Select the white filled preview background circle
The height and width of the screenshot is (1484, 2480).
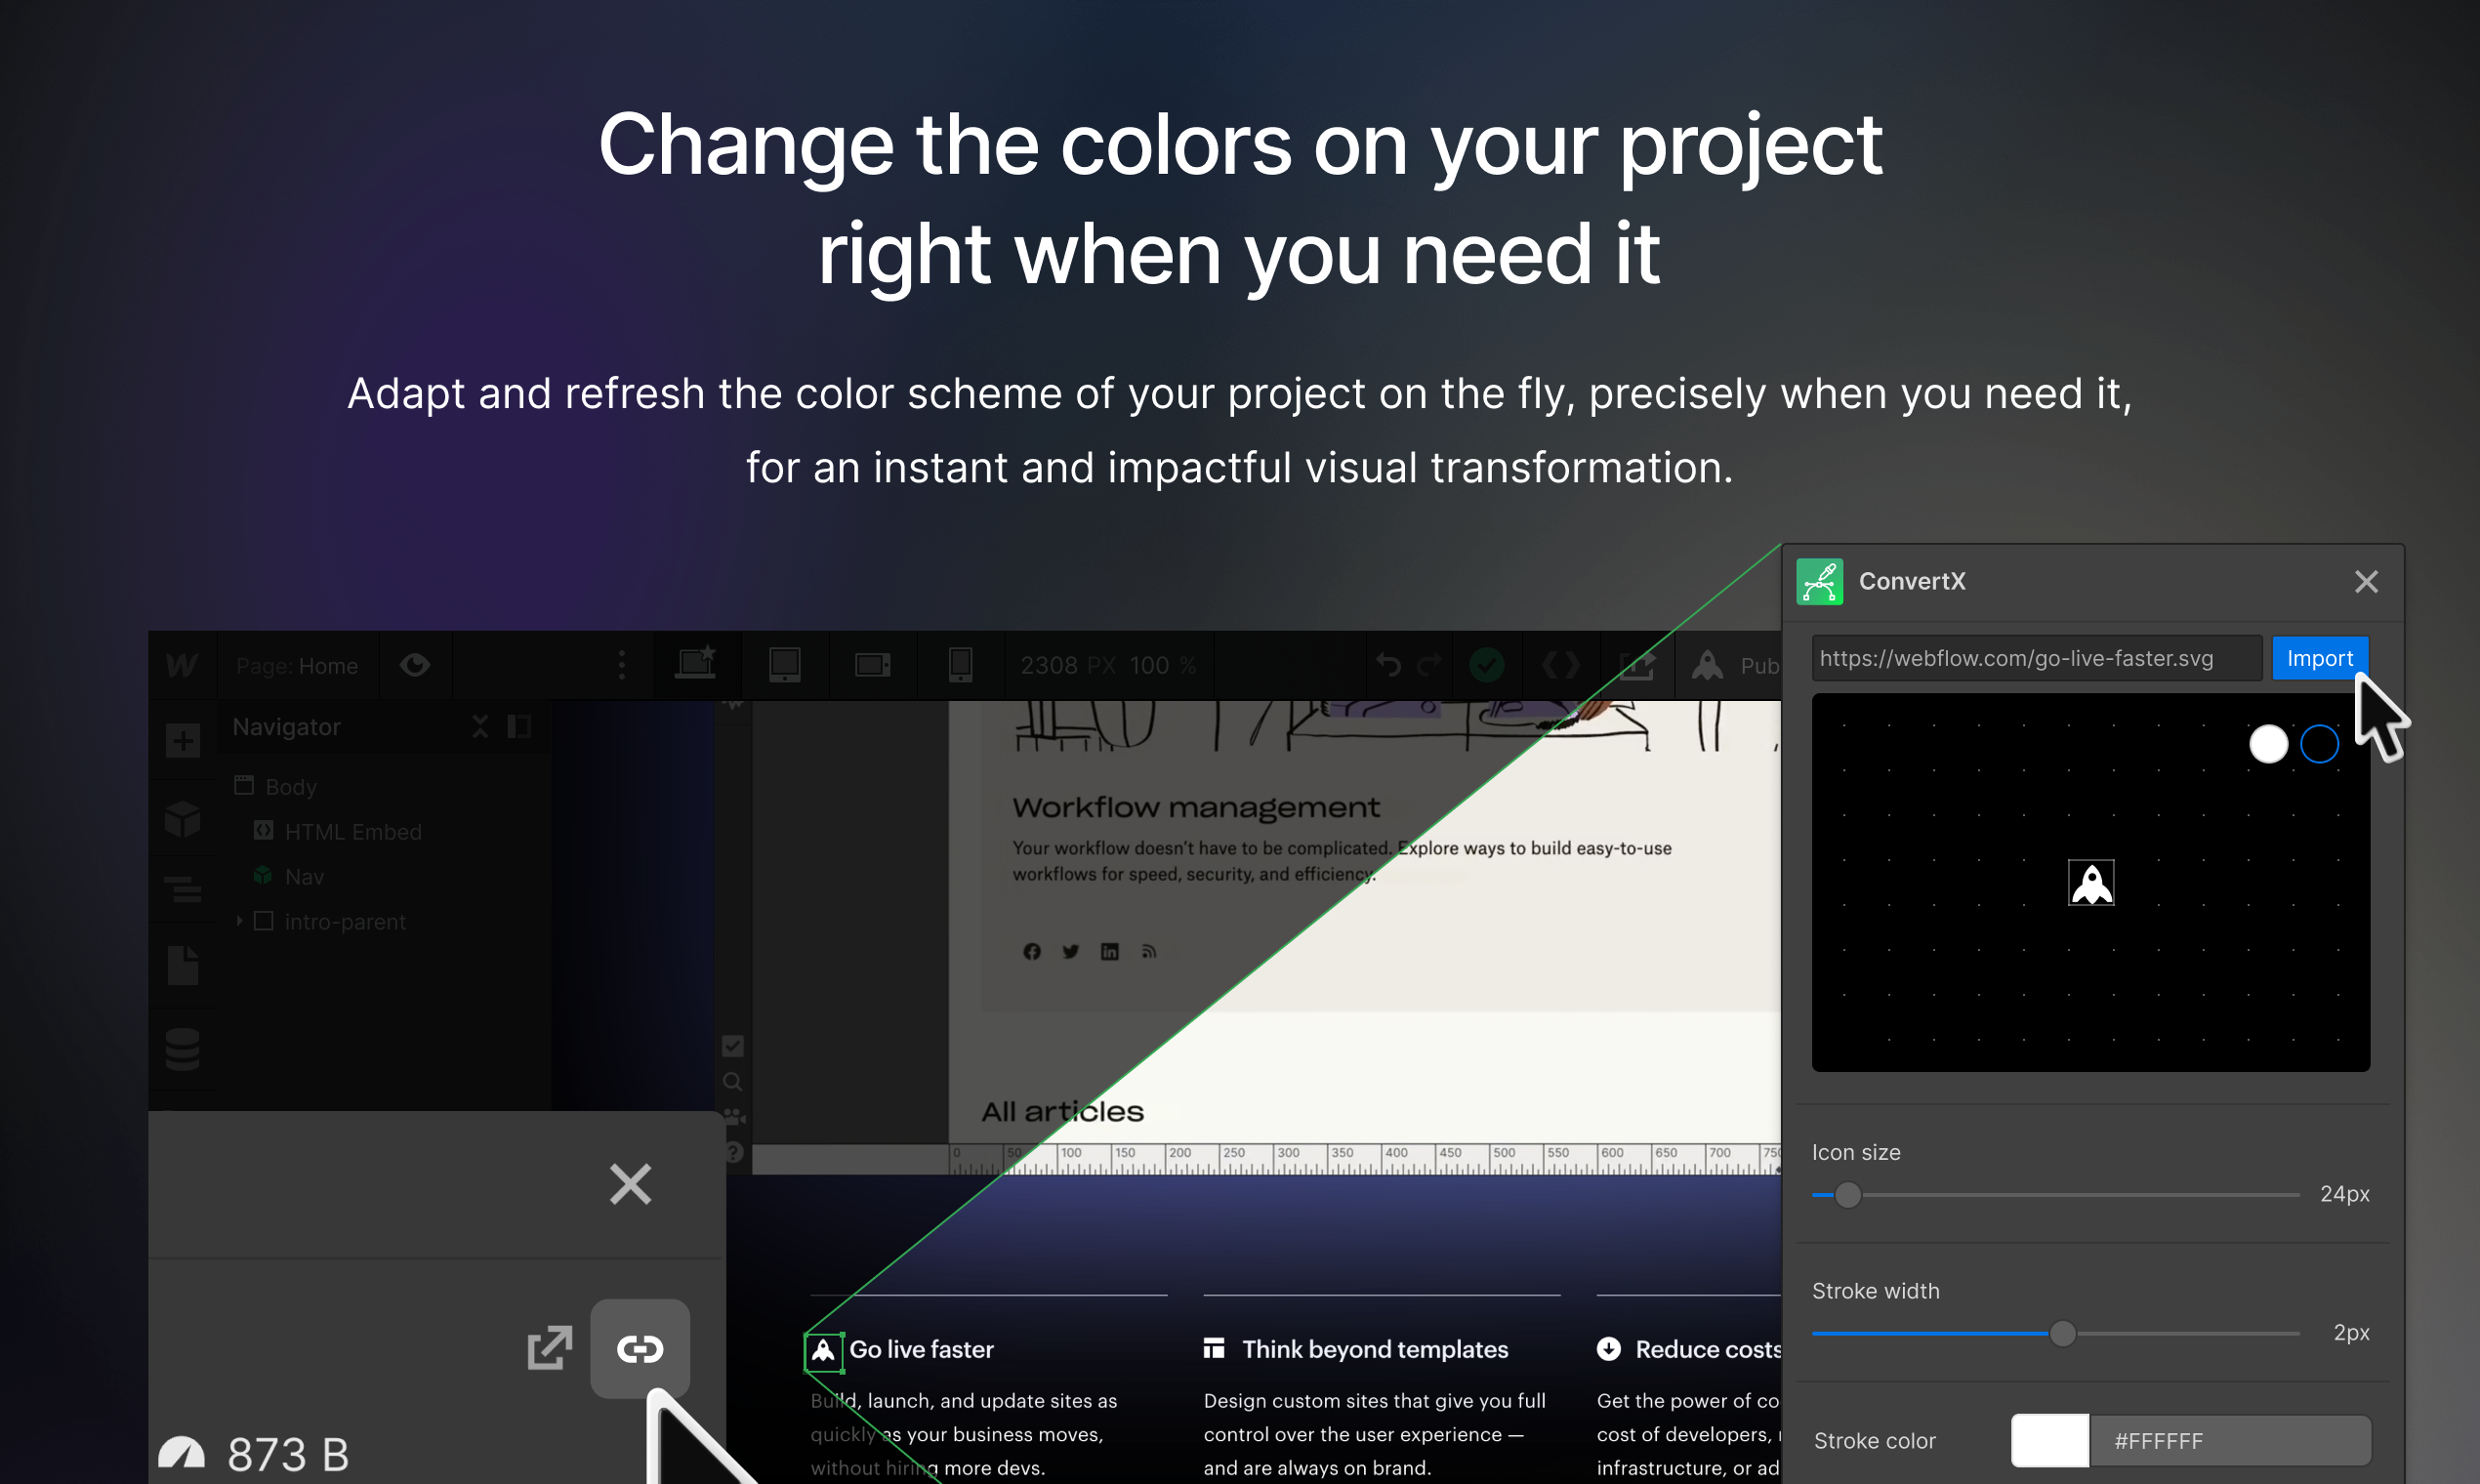[x=2269, y=744]
